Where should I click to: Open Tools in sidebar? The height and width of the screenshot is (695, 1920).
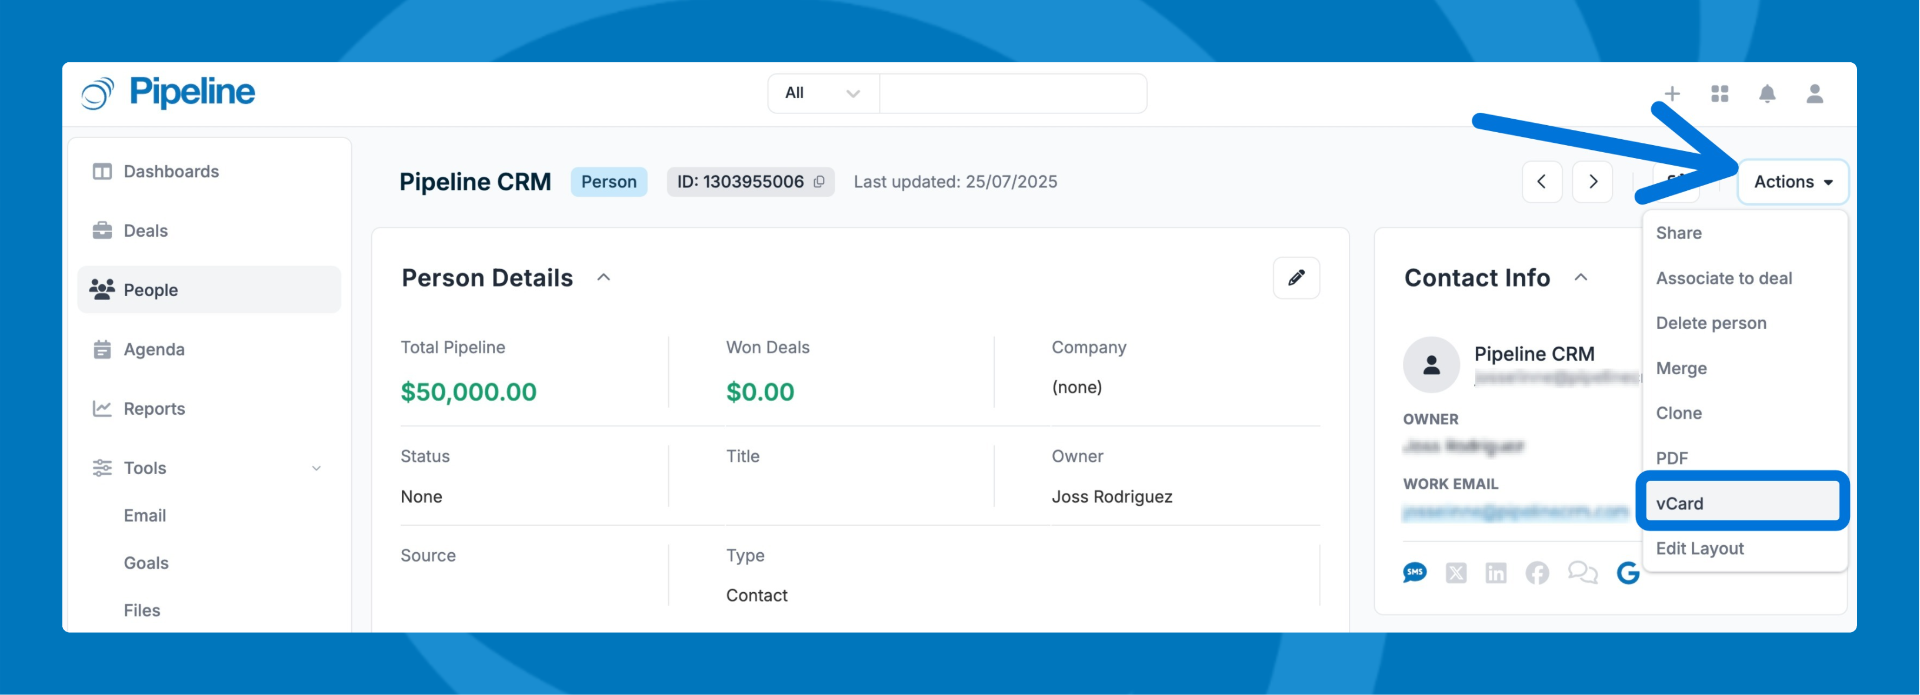pos(209,468)
